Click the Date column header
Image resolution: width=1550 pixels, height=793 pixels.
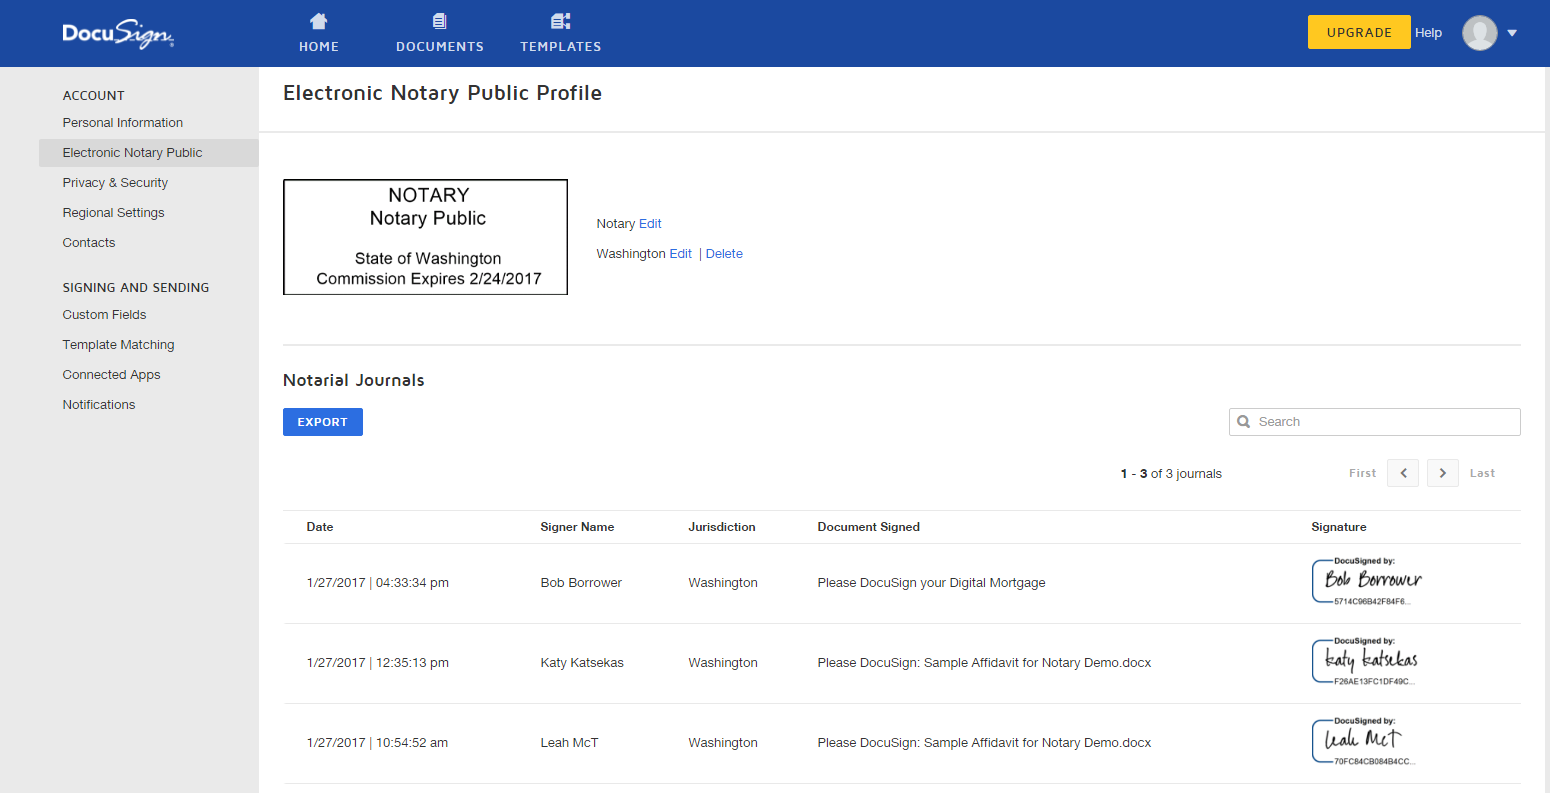pos(320,527)
